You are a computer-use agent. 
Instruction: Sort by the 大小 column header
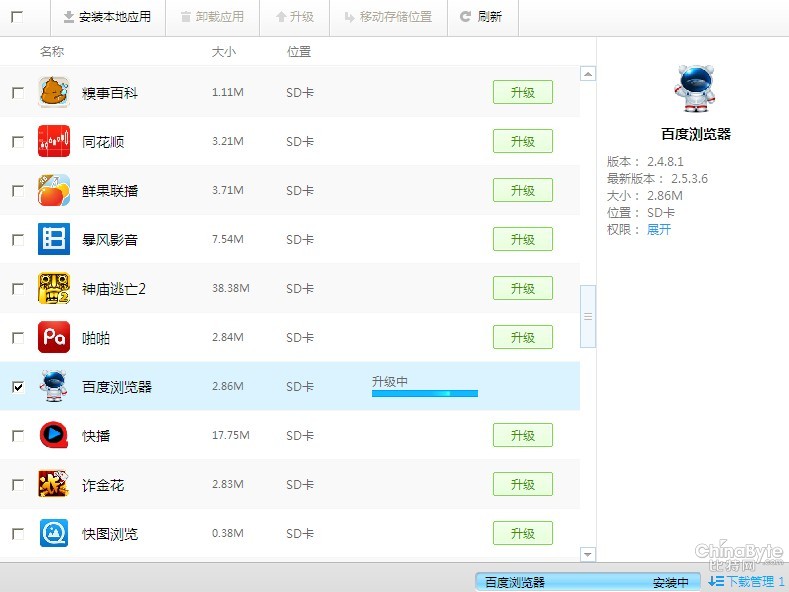pyautogui.click(x=223, y=51)
